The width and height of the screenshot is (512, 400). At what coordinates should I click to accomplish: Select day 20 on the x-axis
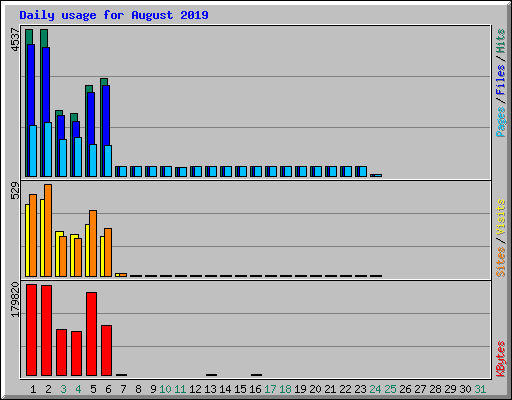coord(315,389)
